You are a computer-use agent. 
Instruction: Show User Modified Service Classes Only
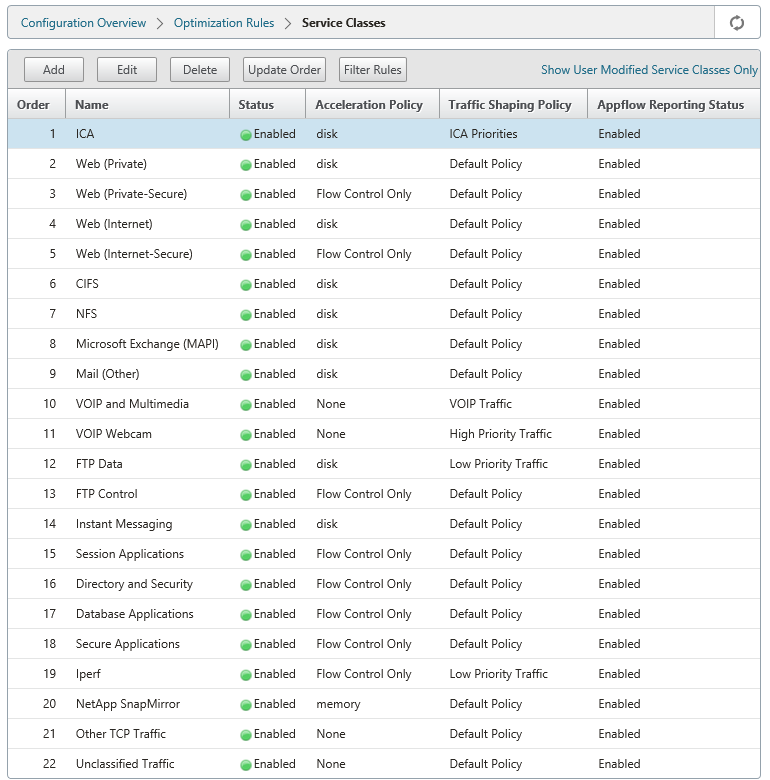coord(649,70)
